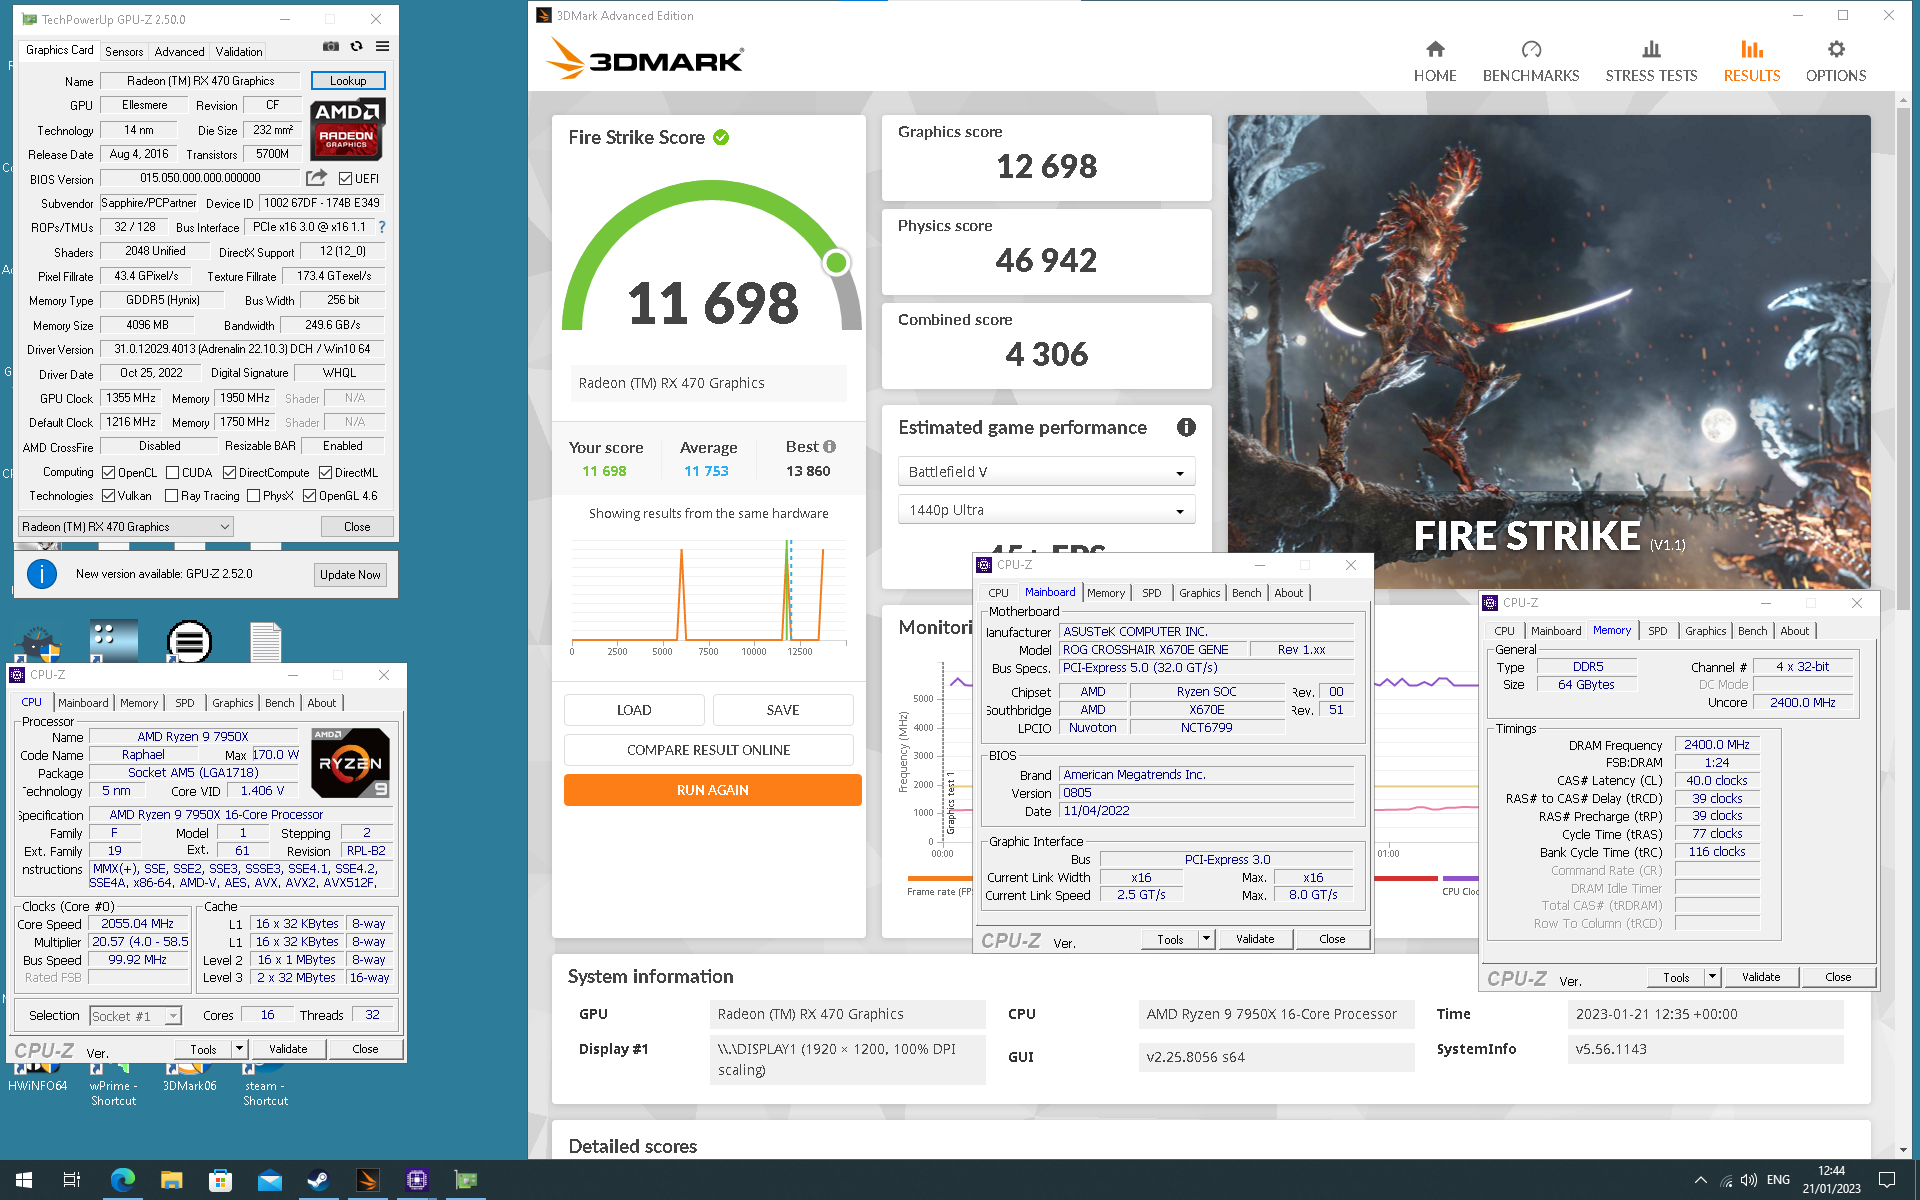Screen dimensions: 1920x1200
Task: Open Task View on taskbar
Action: [72, 1180]
